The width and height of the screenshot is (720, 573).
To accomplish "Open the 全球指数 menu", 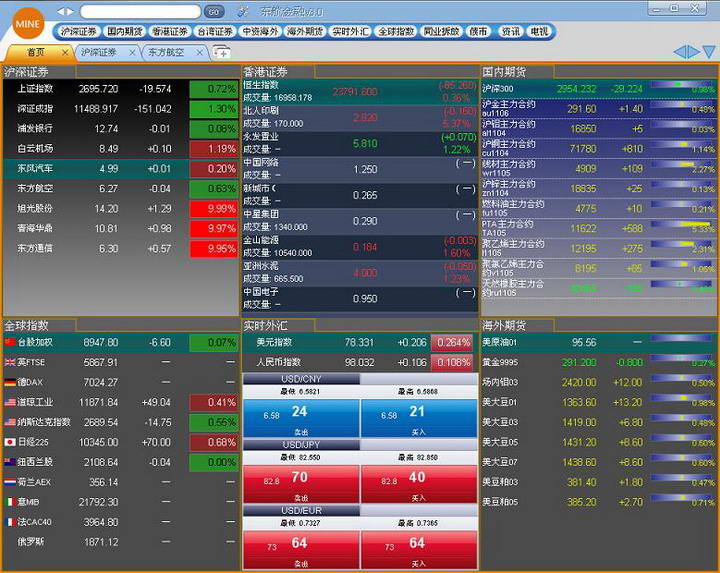I will (x=396, y=32).
